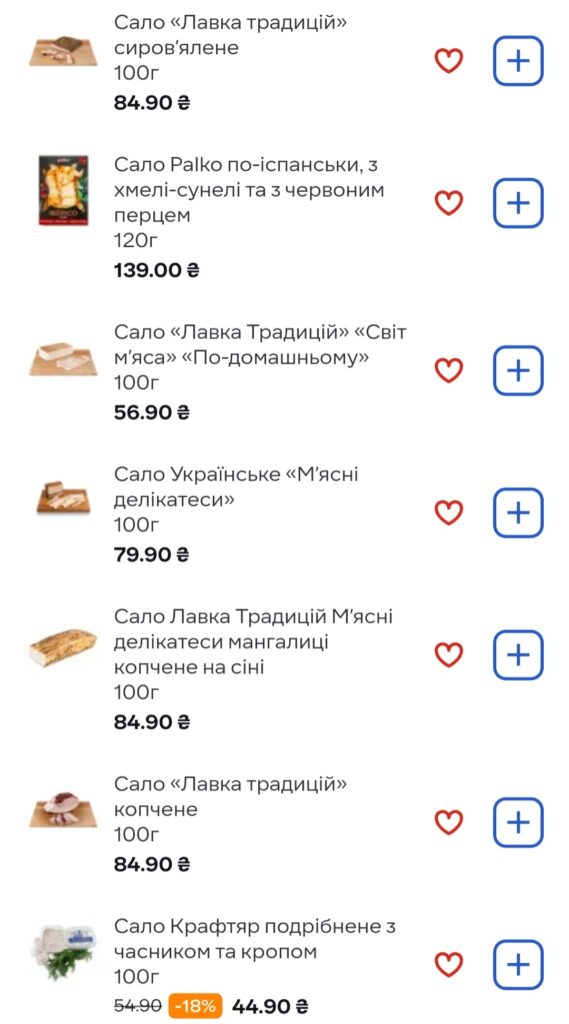Add Сало Українське «М'ясні делікатеси» to cart
Image resolution: width=569 pixels, height=1024 pixels.
(x=518, y=513)
